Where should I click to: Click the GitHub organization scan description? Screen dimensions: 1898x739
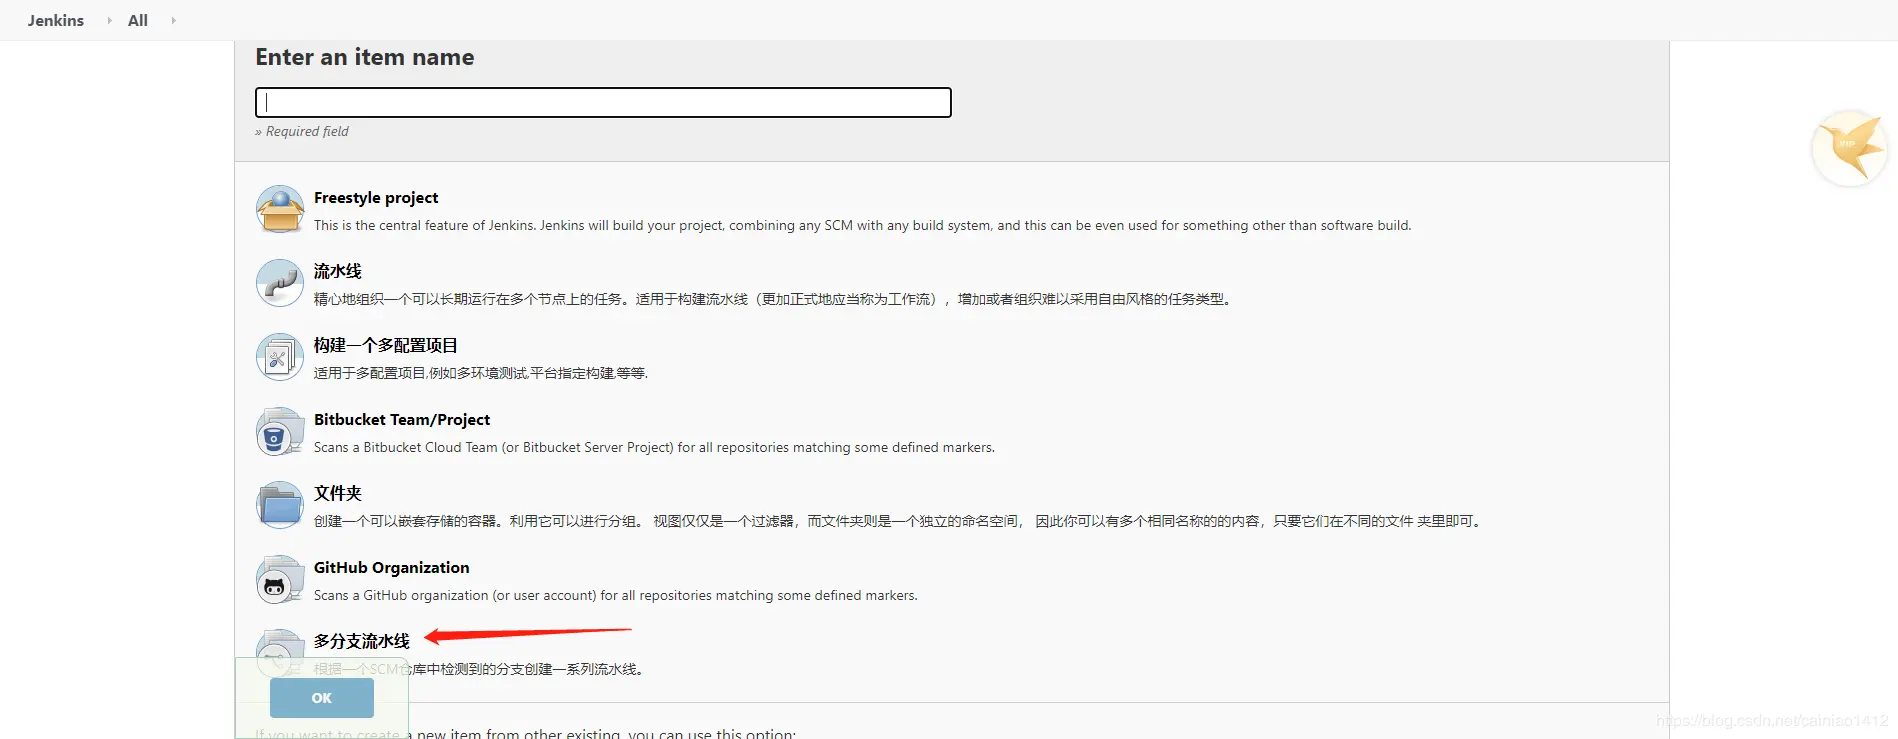click(x=616, y=596)
